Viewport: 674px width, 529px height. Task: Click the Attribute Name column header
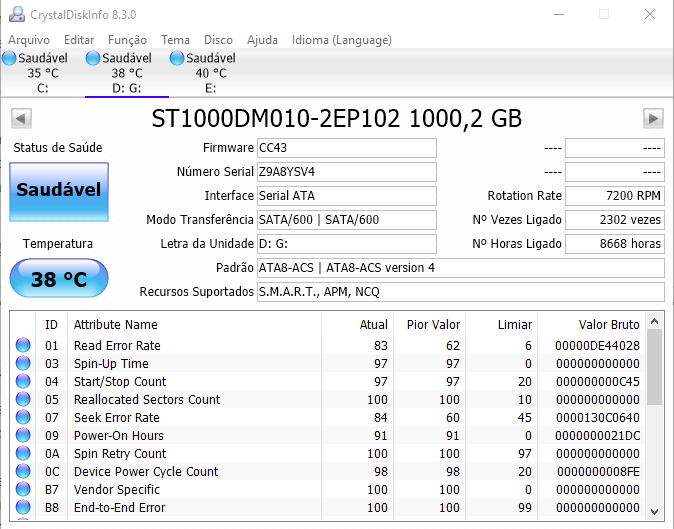tap(194, 324)
